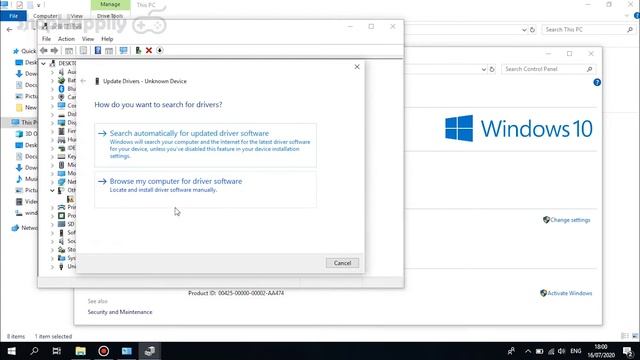Viewport: 640px width, 360px height.
Task: Click the blue Help toolbar icon
Action: coord(98,50)
